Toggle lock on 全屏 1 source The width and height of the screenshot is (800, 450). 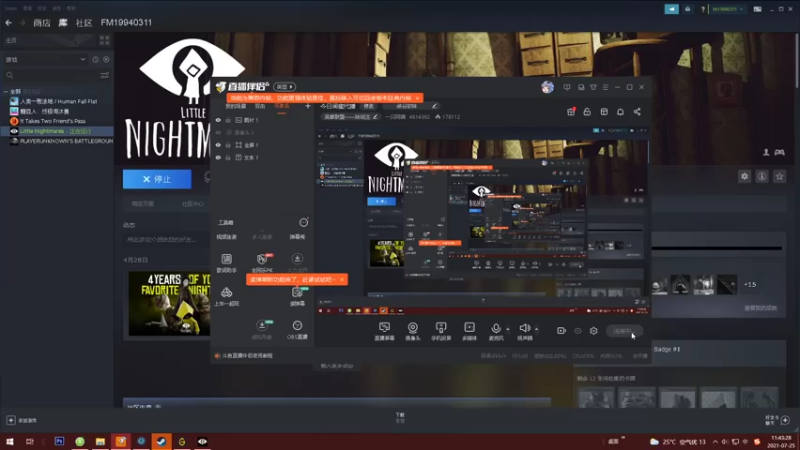pos(228,145)
